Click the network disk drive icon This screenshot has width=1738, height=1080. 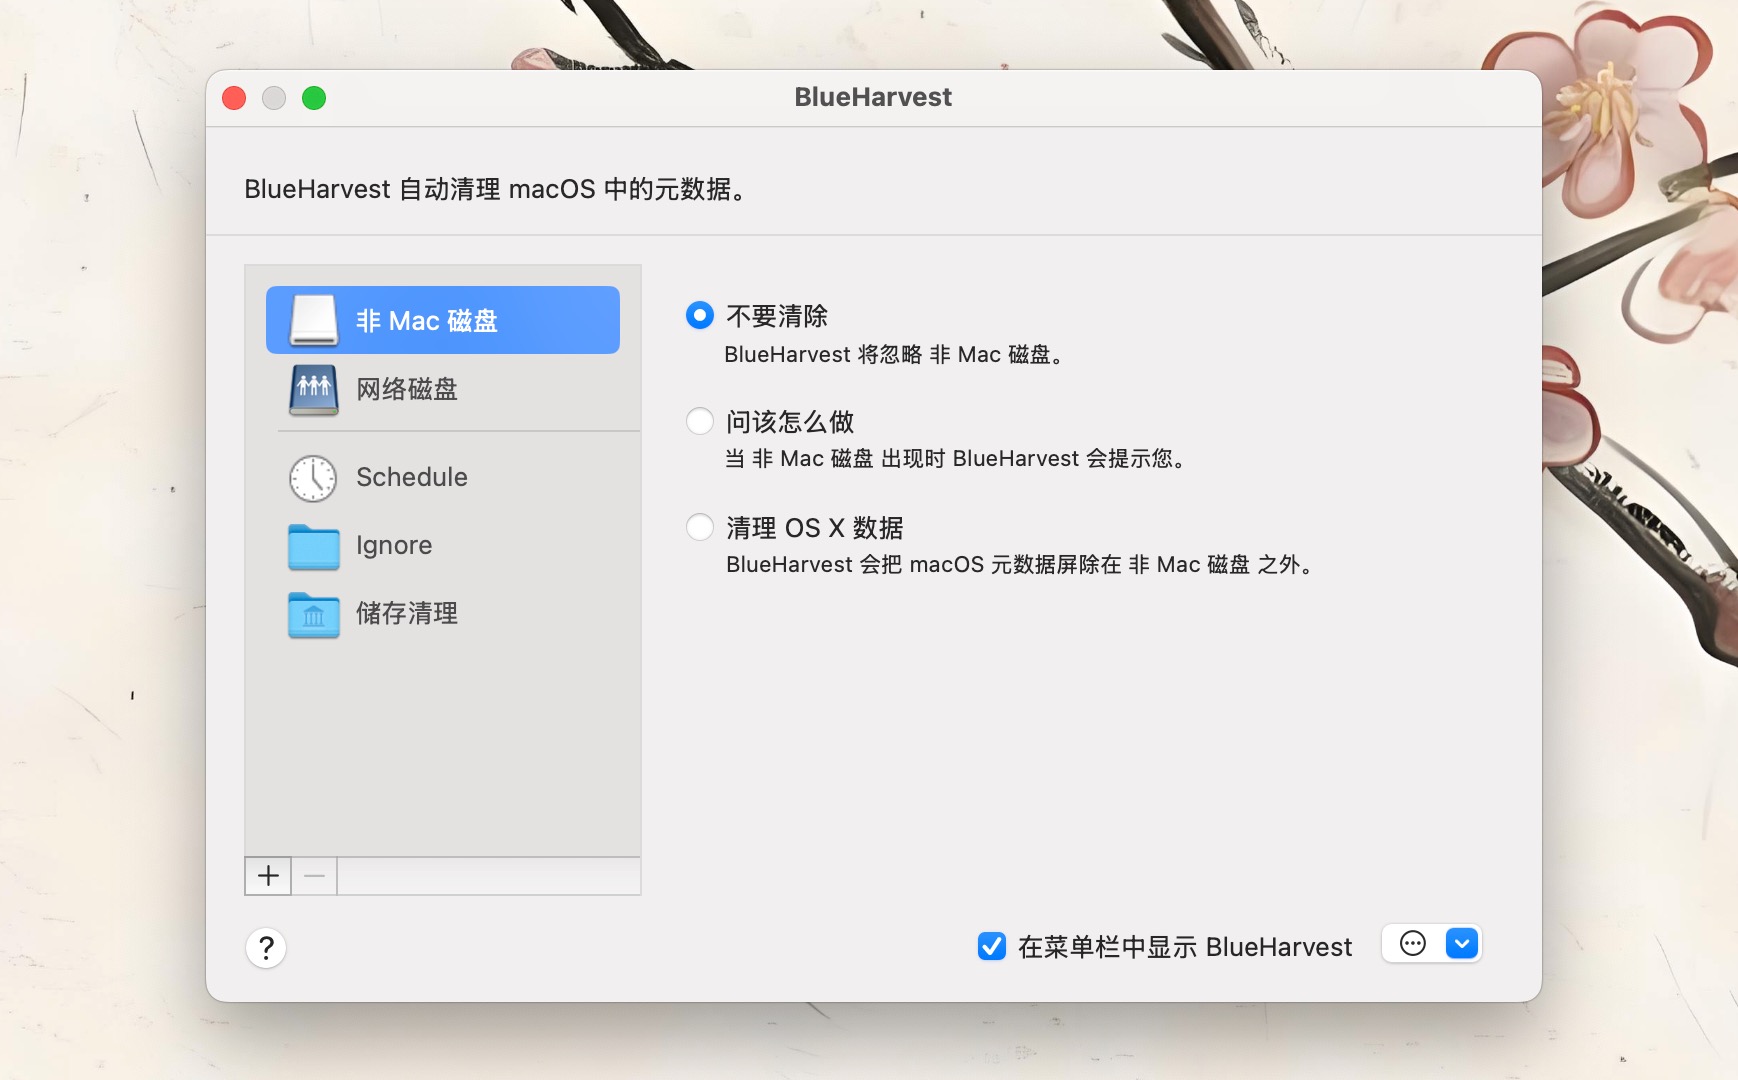pyautogui.click(x=314, y=389)
